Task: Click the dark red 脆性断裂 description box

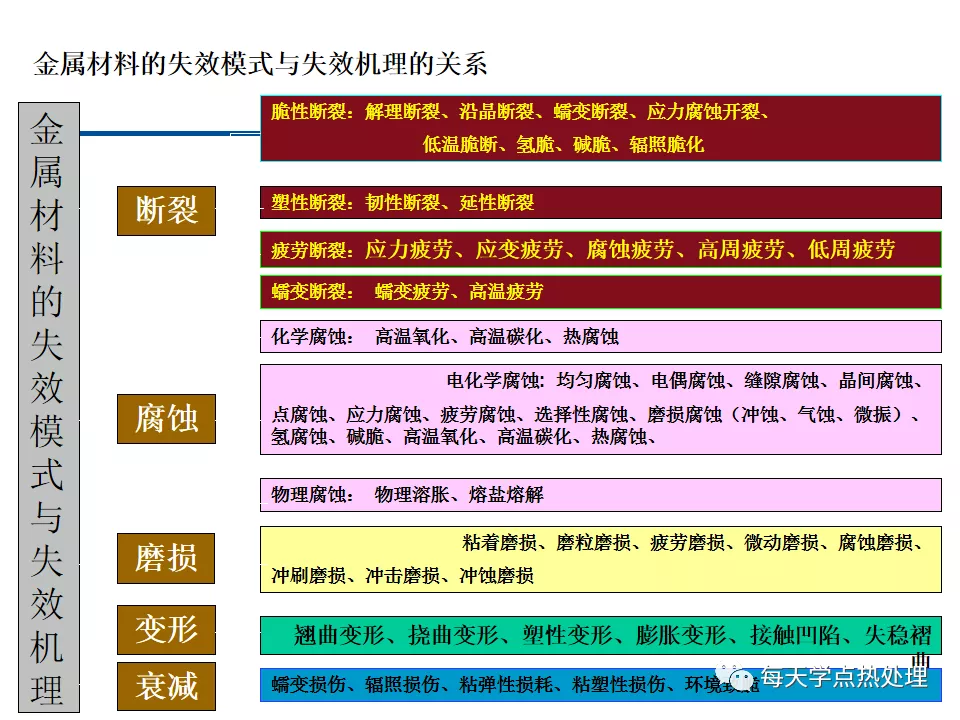Action: pos(600,128)
